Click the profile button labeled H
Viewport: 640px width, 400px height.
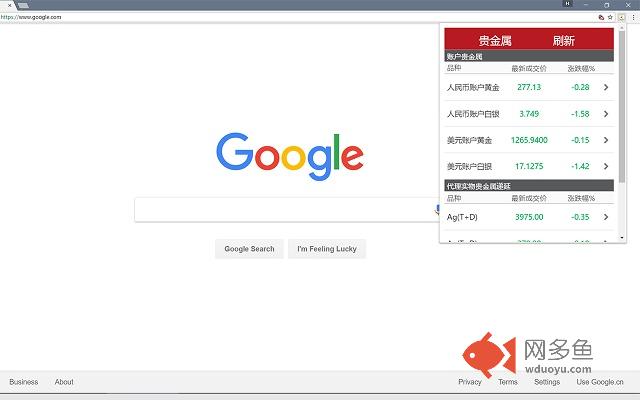pyautogui.click(x=567, y=3)
